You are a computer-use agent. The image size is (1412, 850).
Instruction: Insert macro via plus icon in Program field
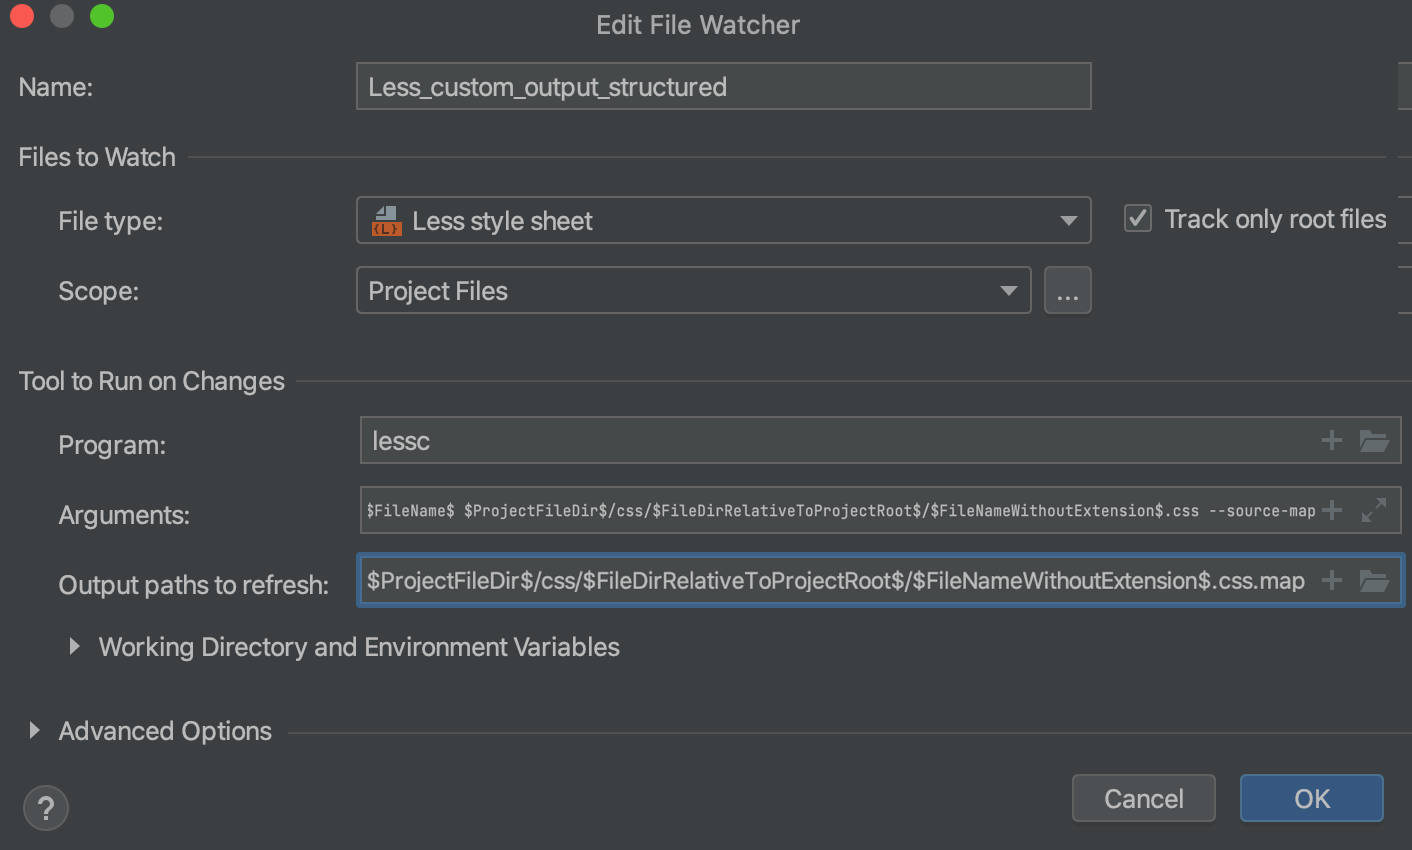coord(1331,440)
